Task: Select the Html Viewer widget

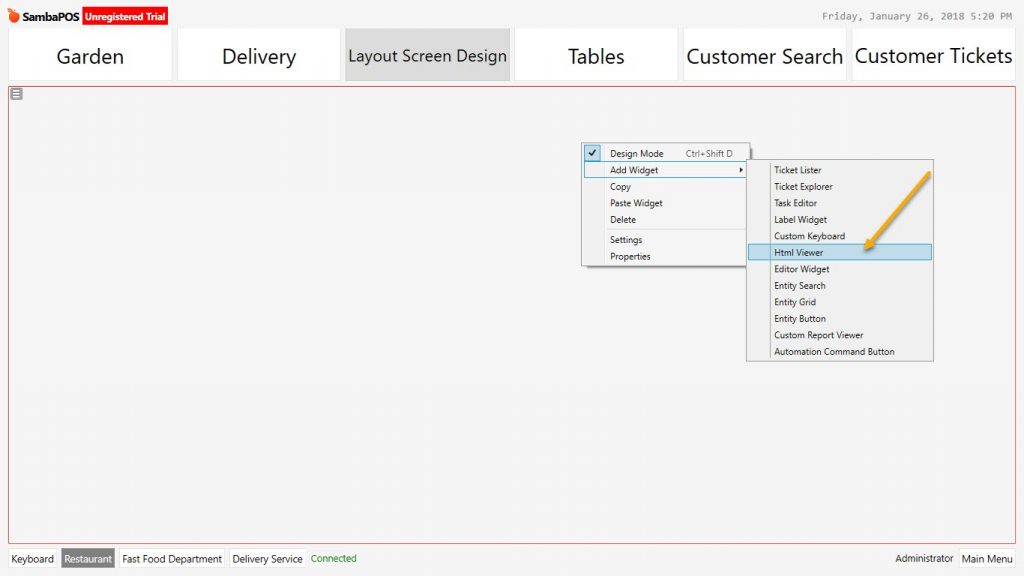Action: 840,252
